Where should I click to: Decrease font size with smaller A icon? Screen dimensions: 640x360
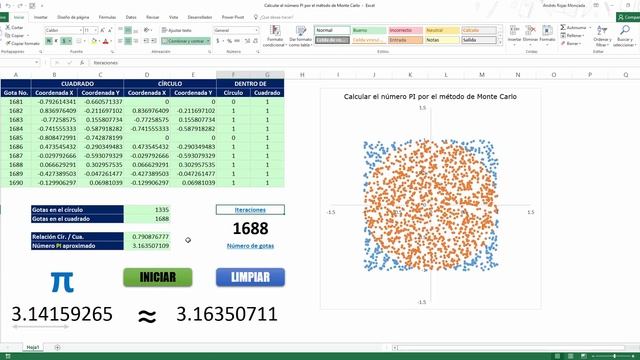pos(110,30)
